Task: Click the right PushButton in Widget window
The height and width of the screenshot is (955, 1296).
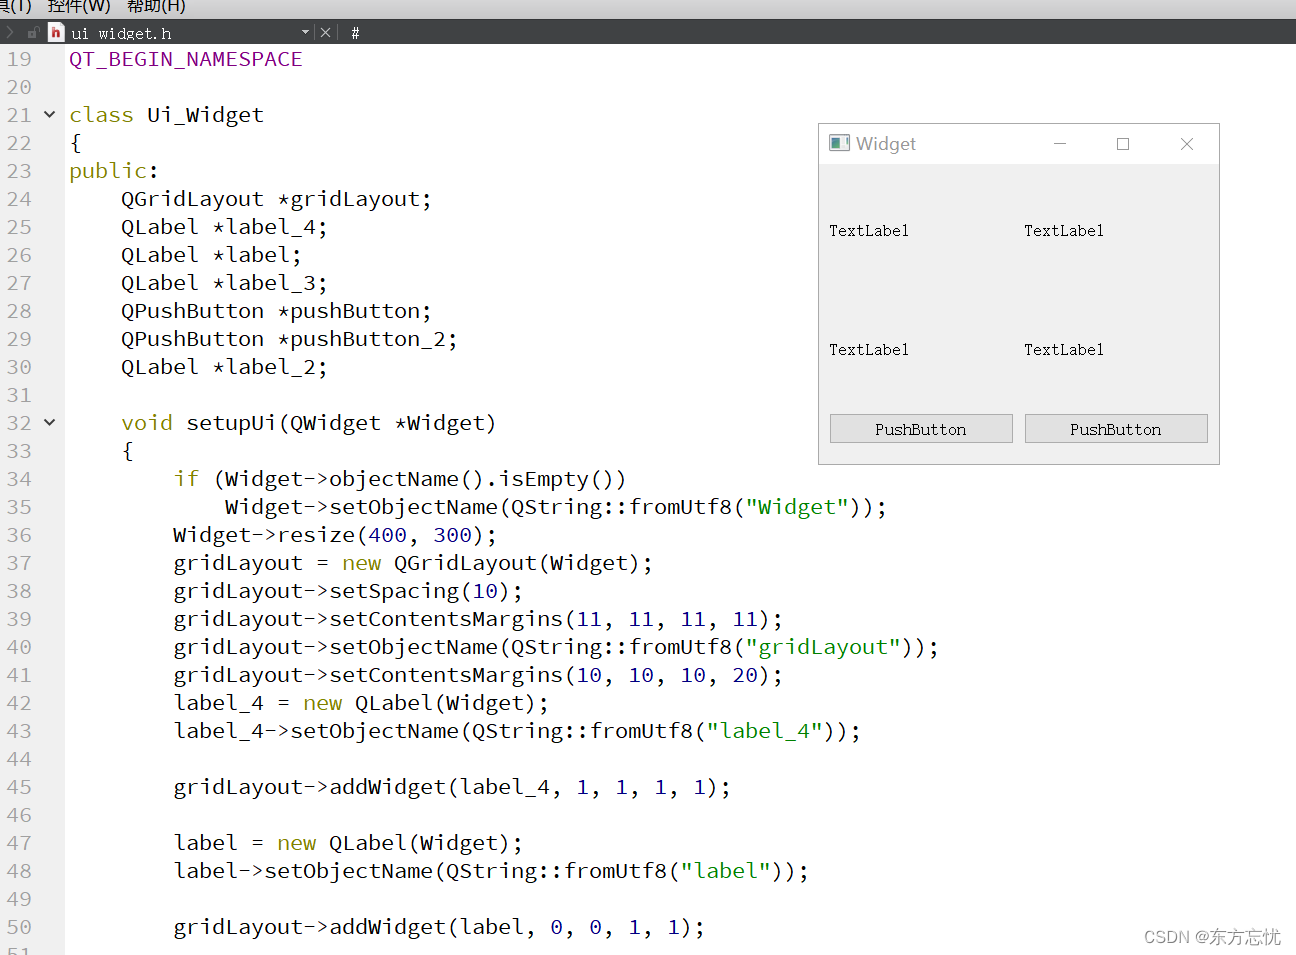Action: tap(1116, 429)
